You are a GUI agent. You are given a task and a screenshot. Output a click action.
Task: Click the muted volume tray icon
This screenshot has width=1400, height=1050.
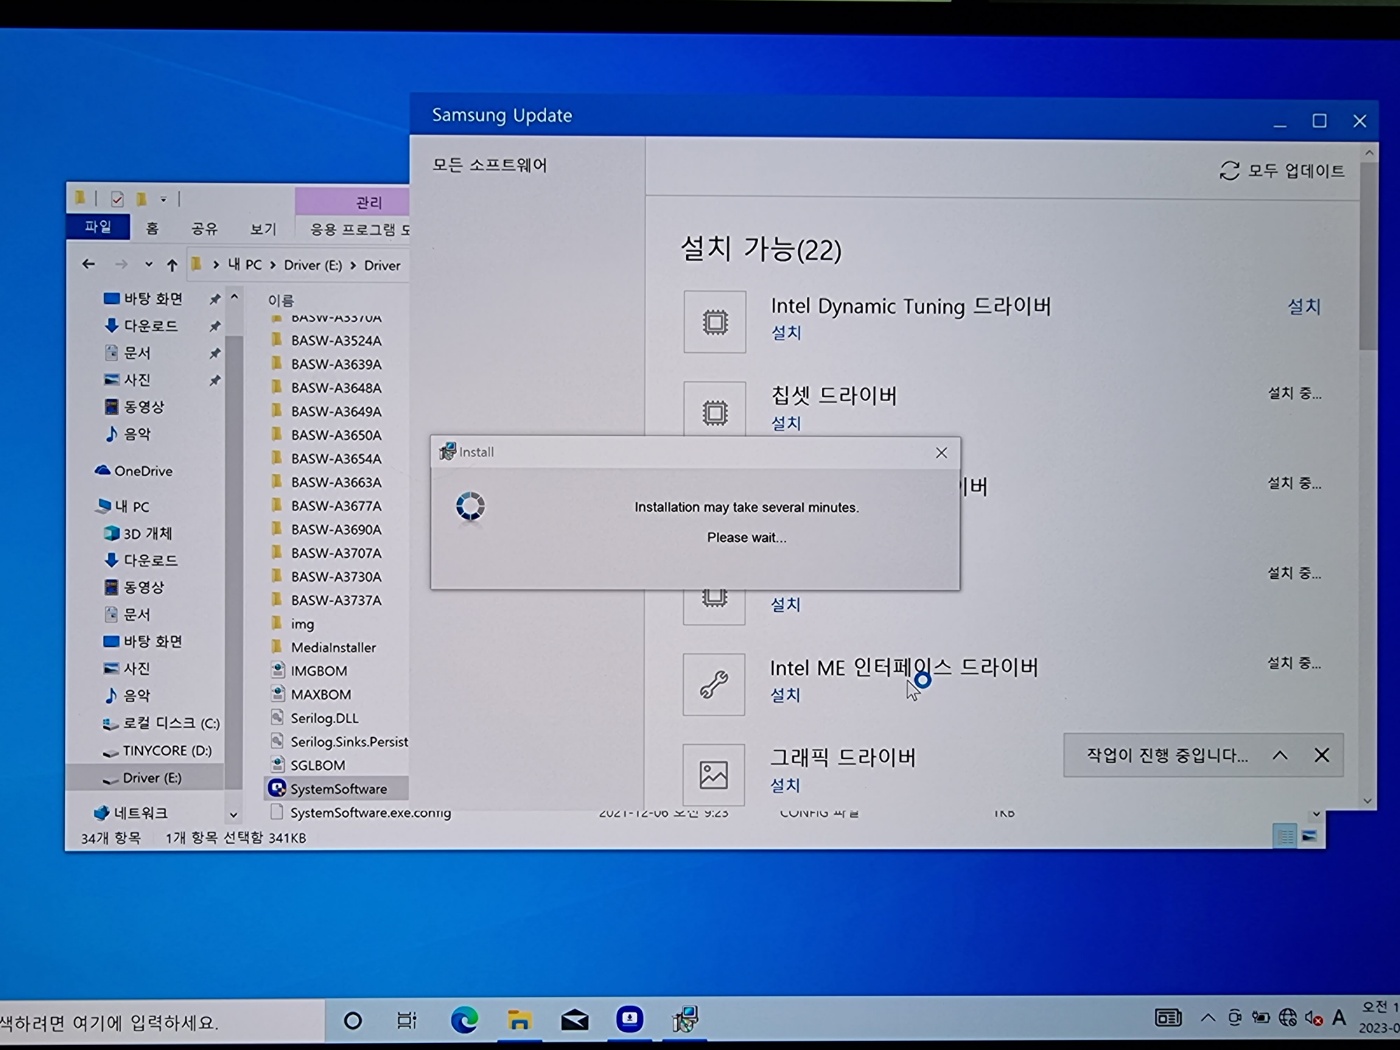click(1314, 1018)
